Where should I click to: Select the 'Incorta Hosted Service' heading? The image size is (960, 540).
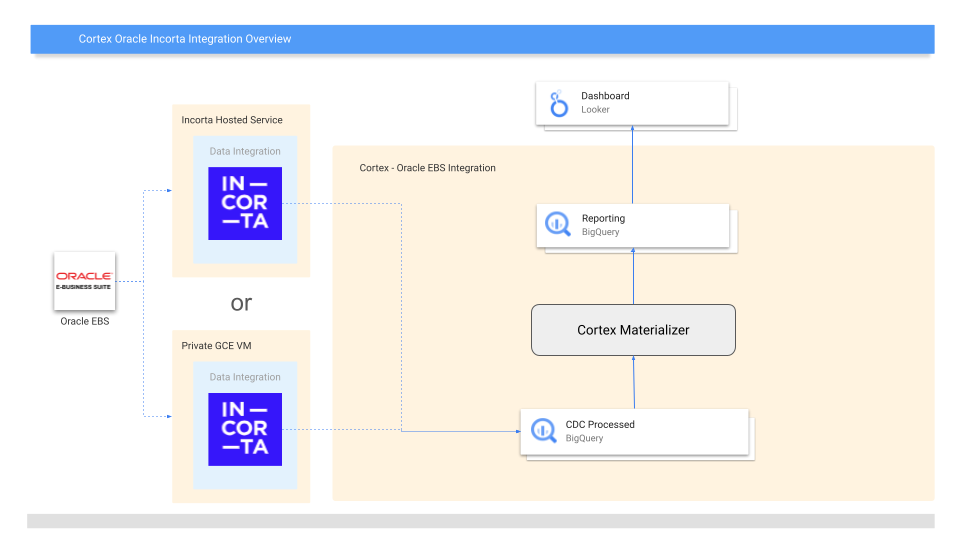(x=232, y=120)
